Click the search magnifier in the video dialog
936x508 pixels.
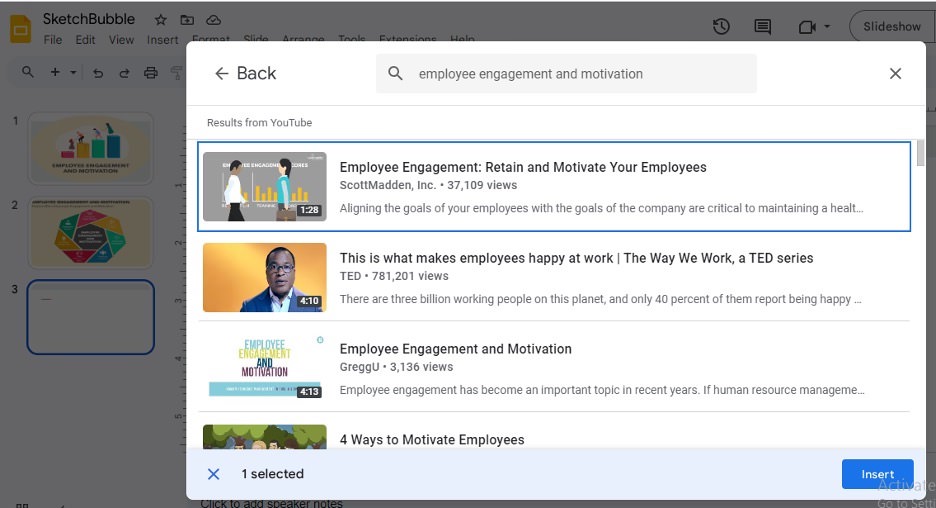(395, 73)
